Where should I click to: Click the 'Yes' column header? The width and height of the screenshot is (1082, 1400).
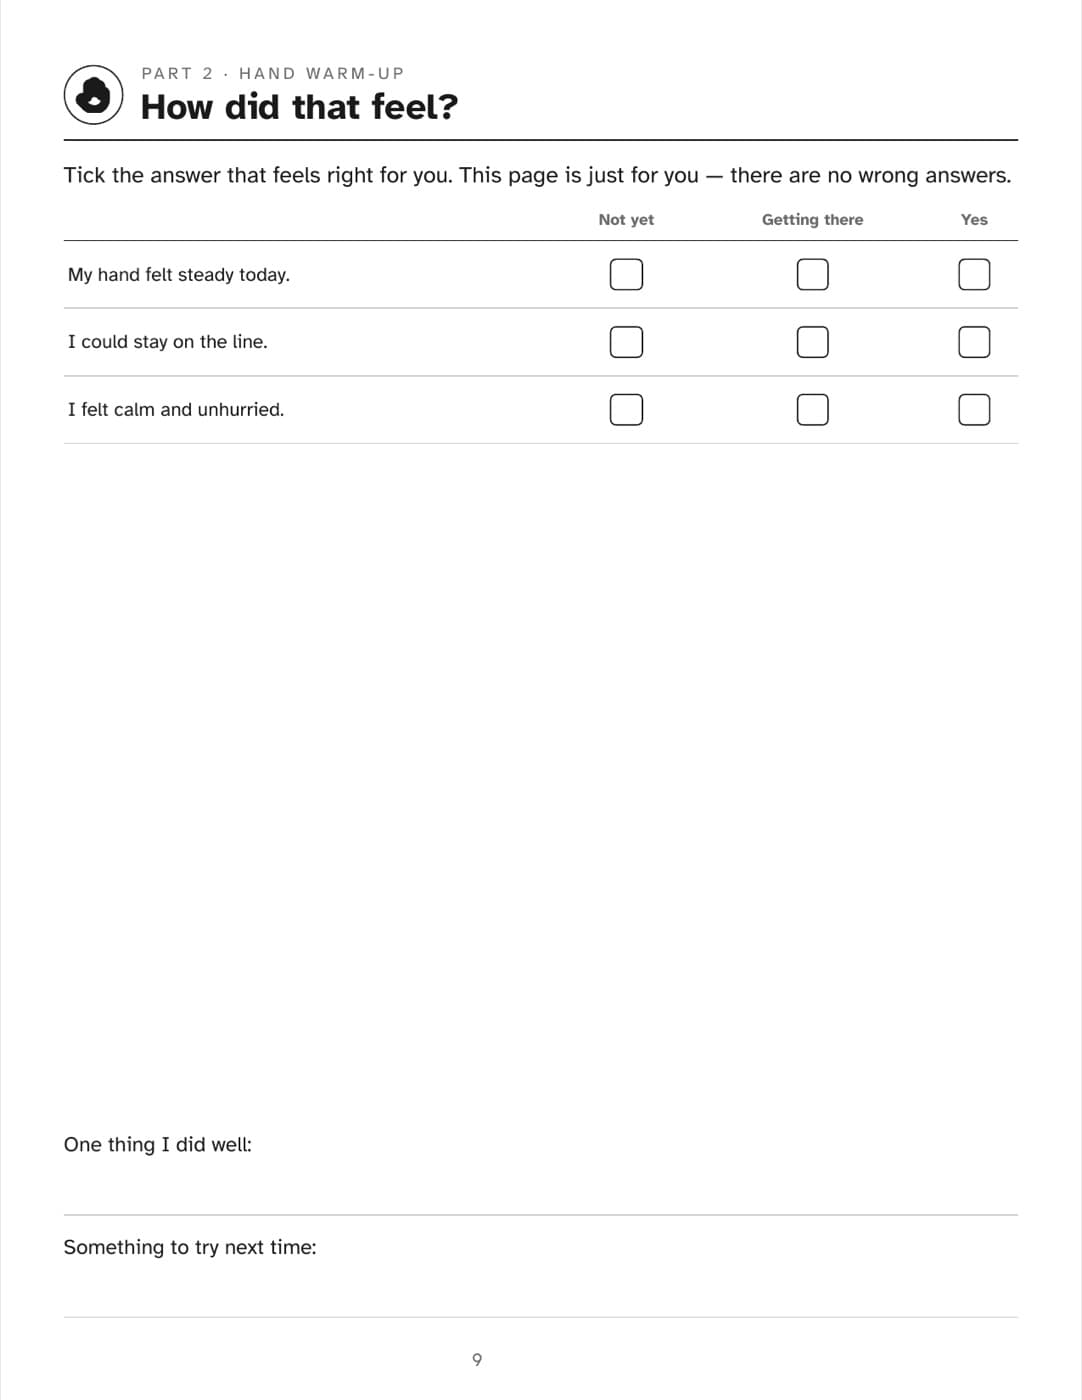(974, 220)
